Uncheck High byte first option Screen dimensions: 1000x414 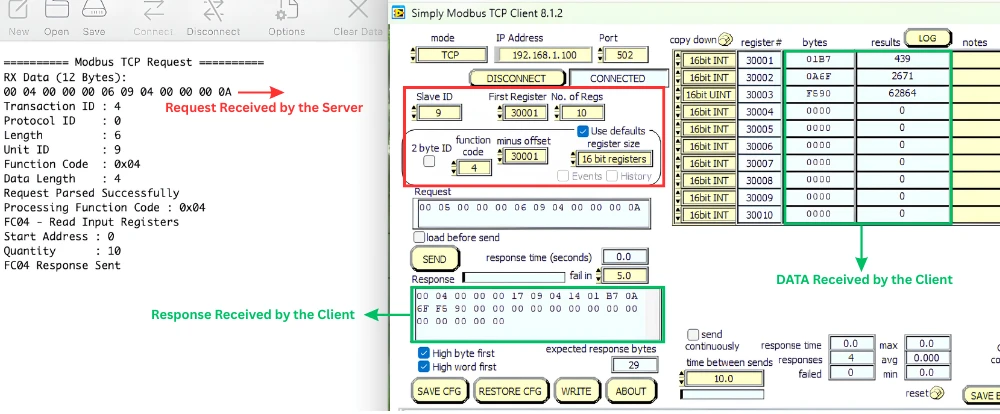tap(423, 353)
